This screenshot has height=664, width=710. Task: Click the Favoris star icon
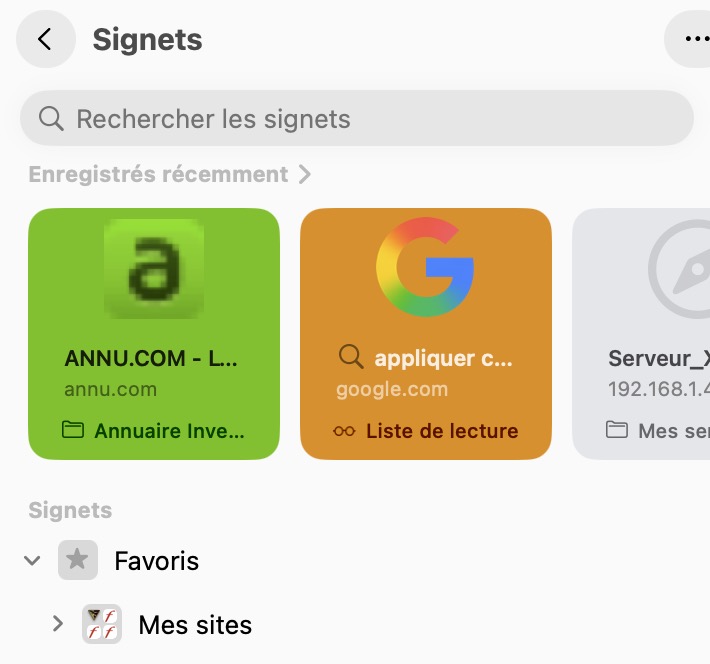[78, 560]
